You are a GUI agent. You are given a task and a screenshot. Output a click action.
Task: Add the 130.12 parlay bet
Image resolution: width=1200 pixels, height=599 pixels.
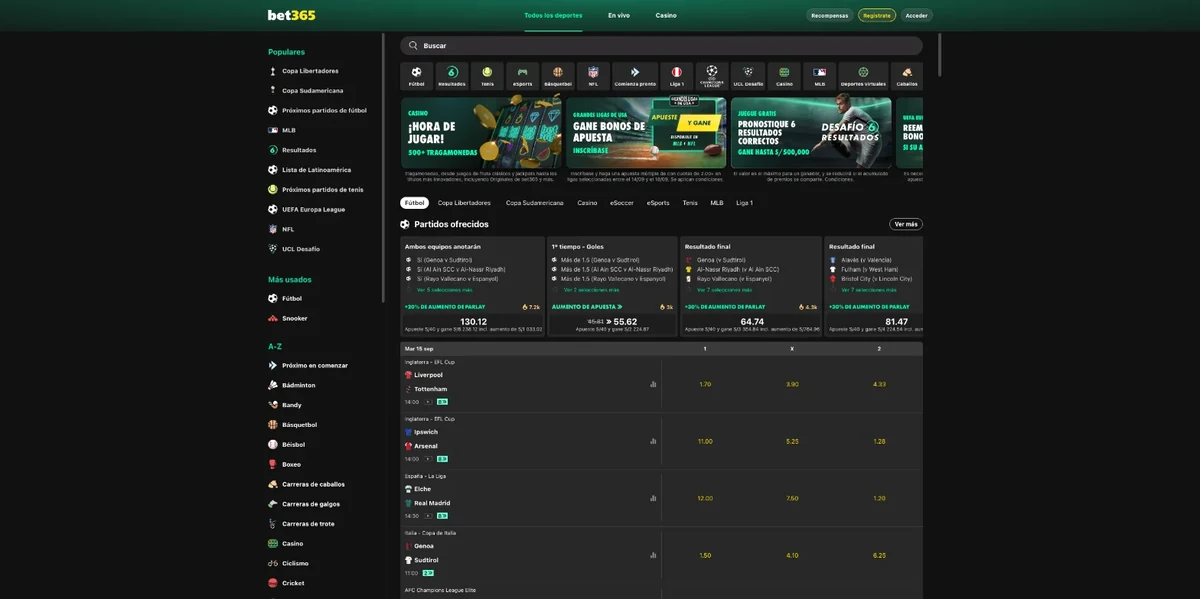click(x=473, y=324)
